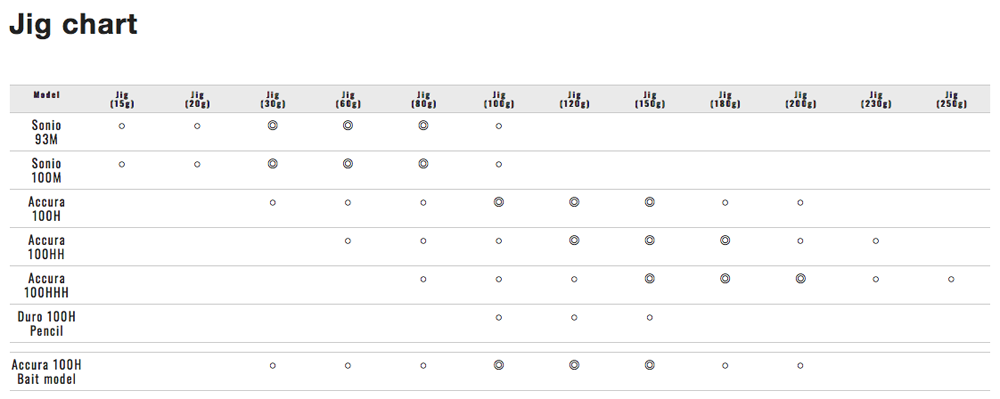Click small circle for Accura 100H Bait model Jig 30g
Image resolution: width=1000 pixels, height=399 pixels.
(x=272, y=366)
